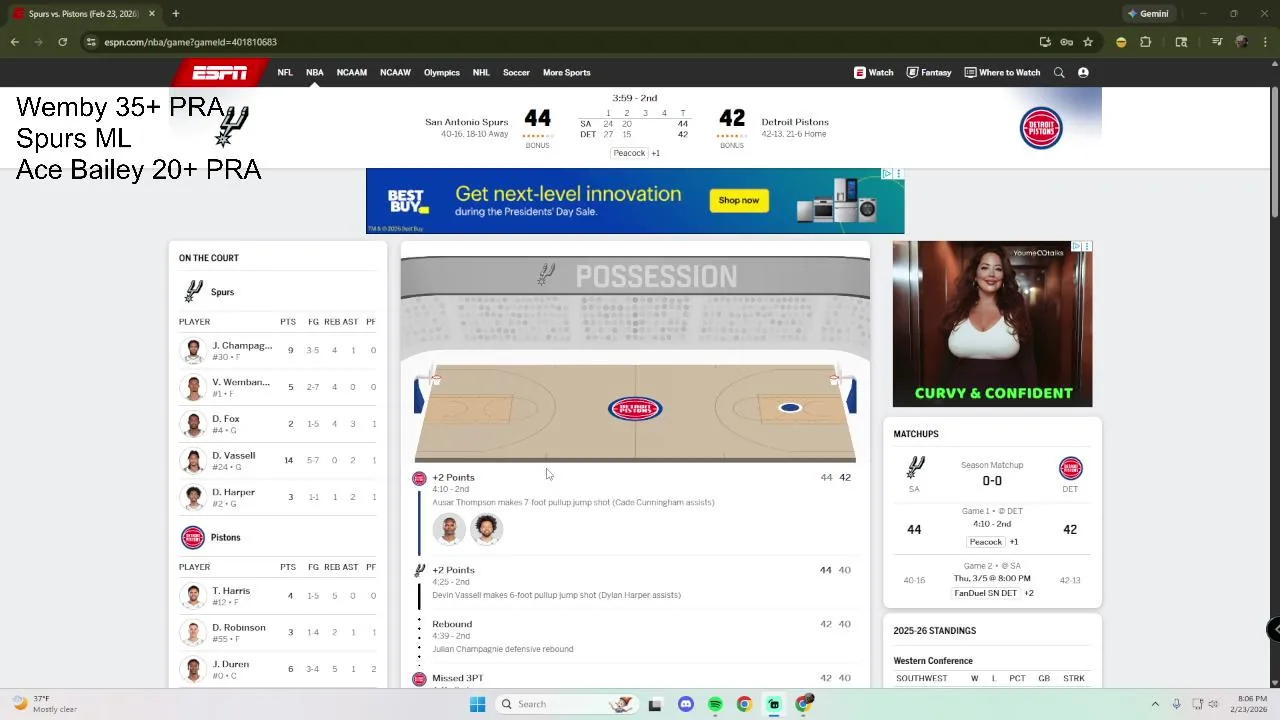
Task: Open the Soccer menu
Action: 516,72
